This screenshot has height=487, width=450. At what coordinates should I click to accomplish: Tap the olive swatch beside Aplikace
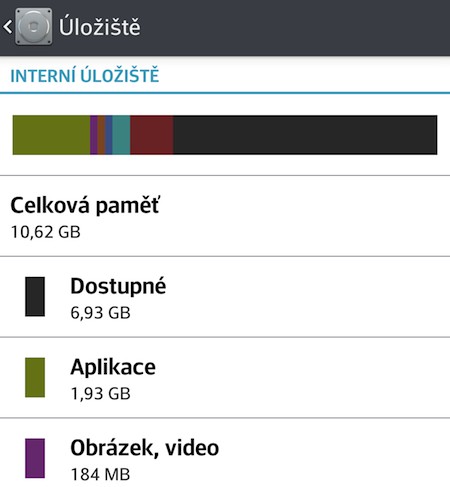(x=35, y=377)
